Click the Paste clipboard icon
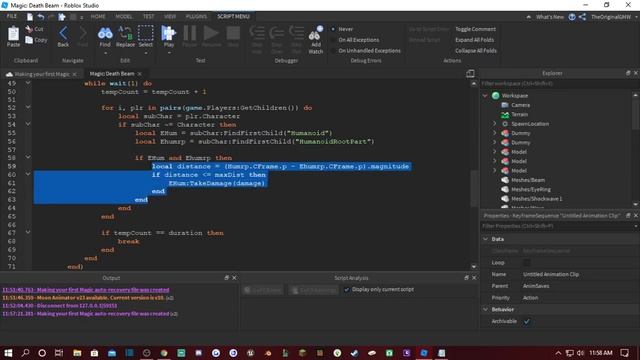The height and width of the screenshot is (360, 640). tap(13, 34)
